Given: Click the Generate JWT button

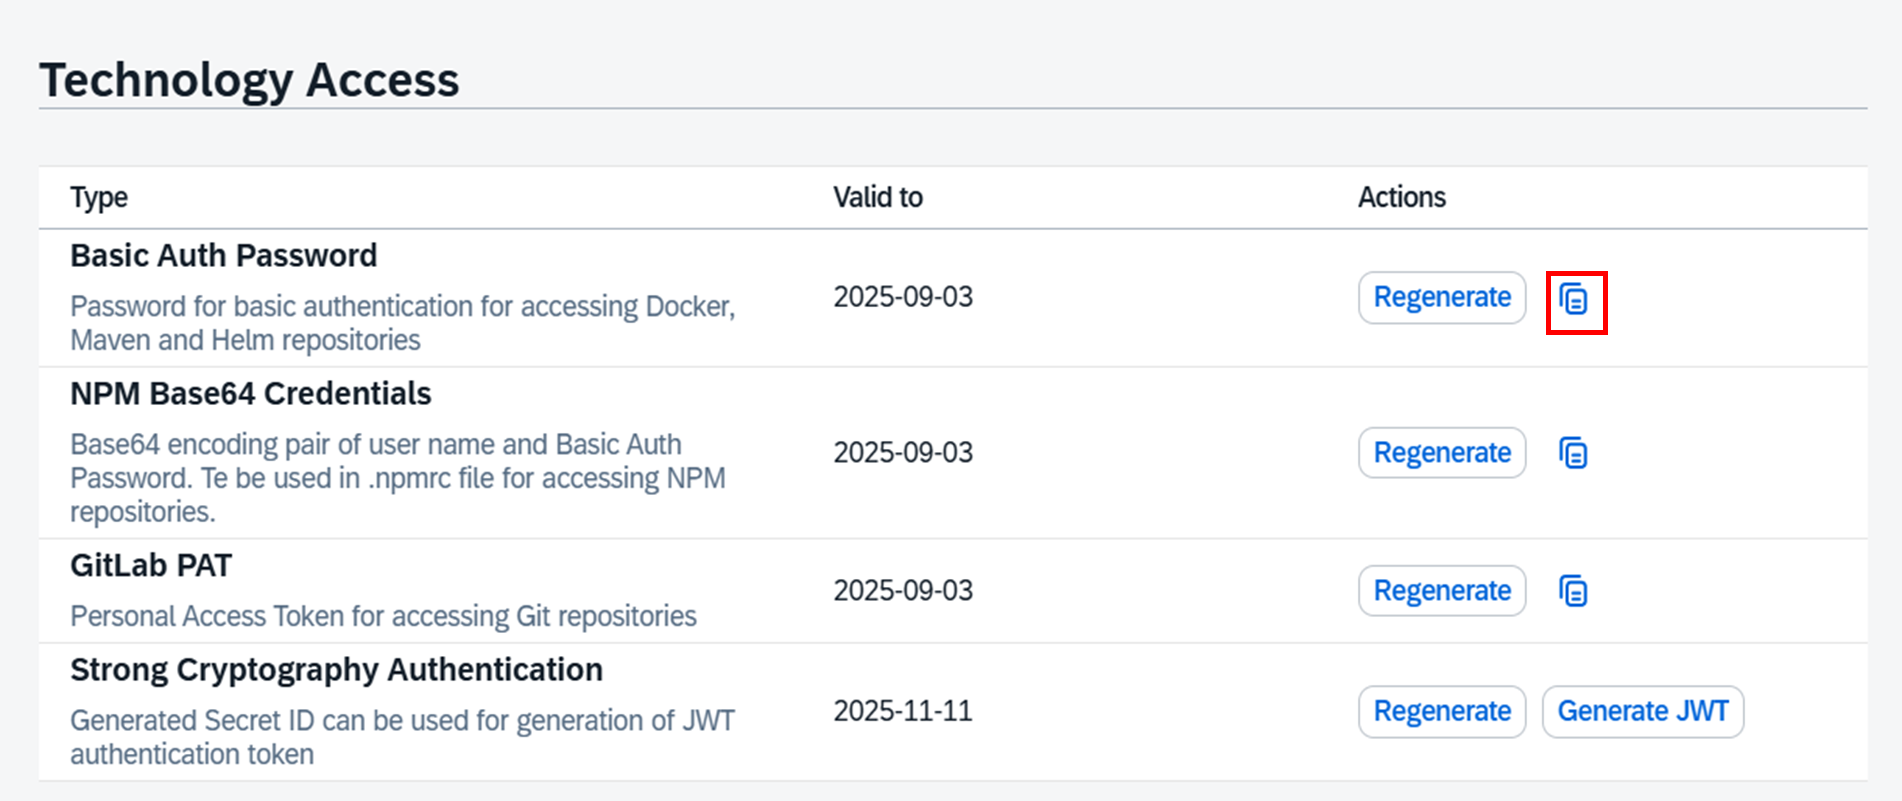Looking at the screenshot, I should coord(1643,711).
